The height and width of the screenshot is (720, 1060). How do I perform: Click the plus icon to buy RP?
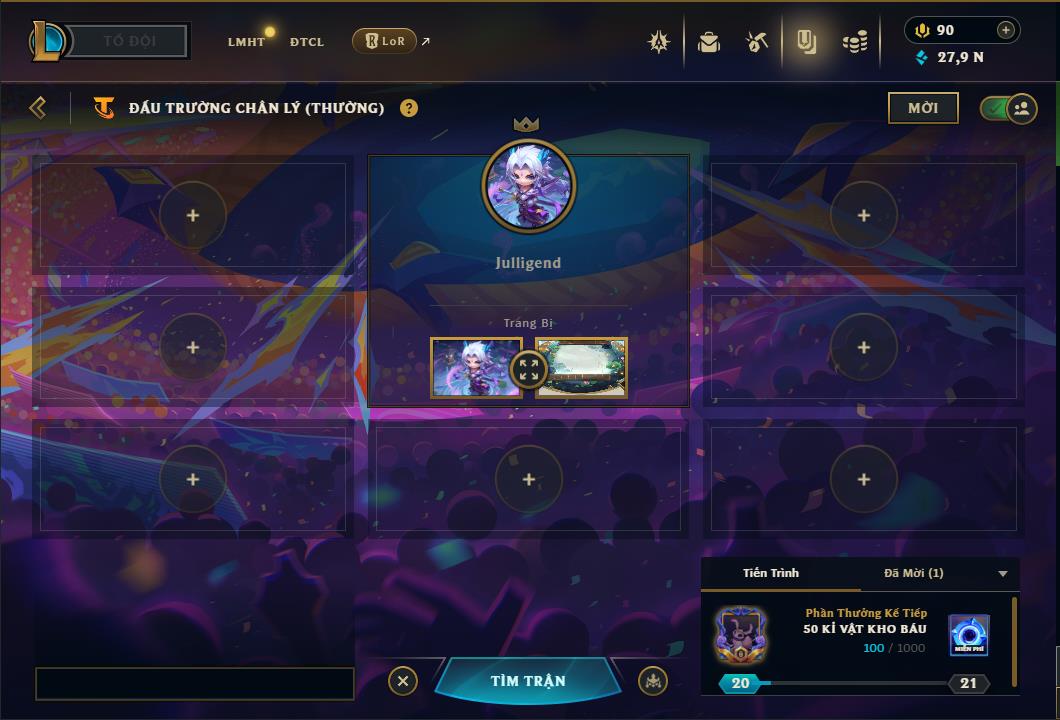[x=1006, y=30]
